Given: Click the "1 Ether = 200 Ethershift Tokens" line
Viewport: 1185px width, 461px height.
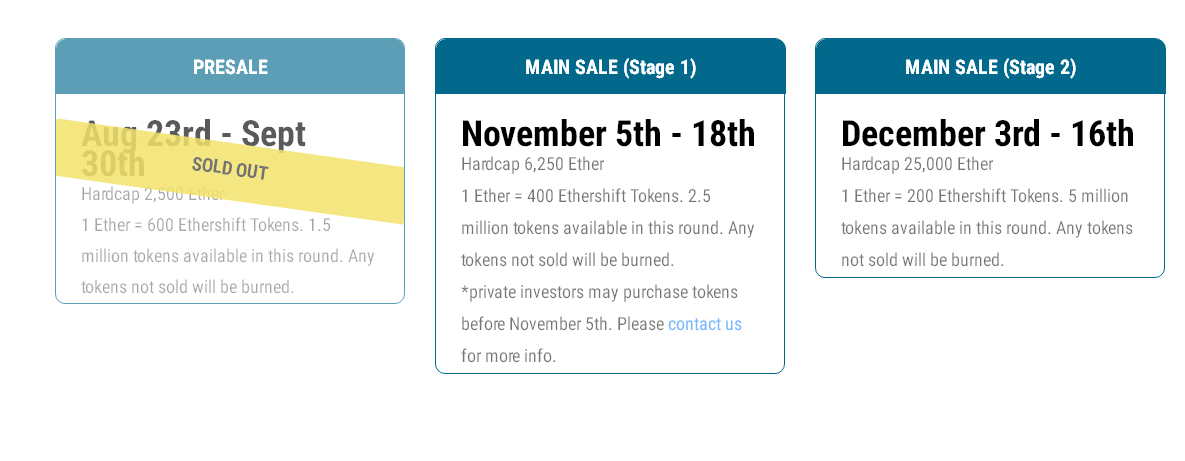Looking at the screenshot, I should tap(952, 196).
